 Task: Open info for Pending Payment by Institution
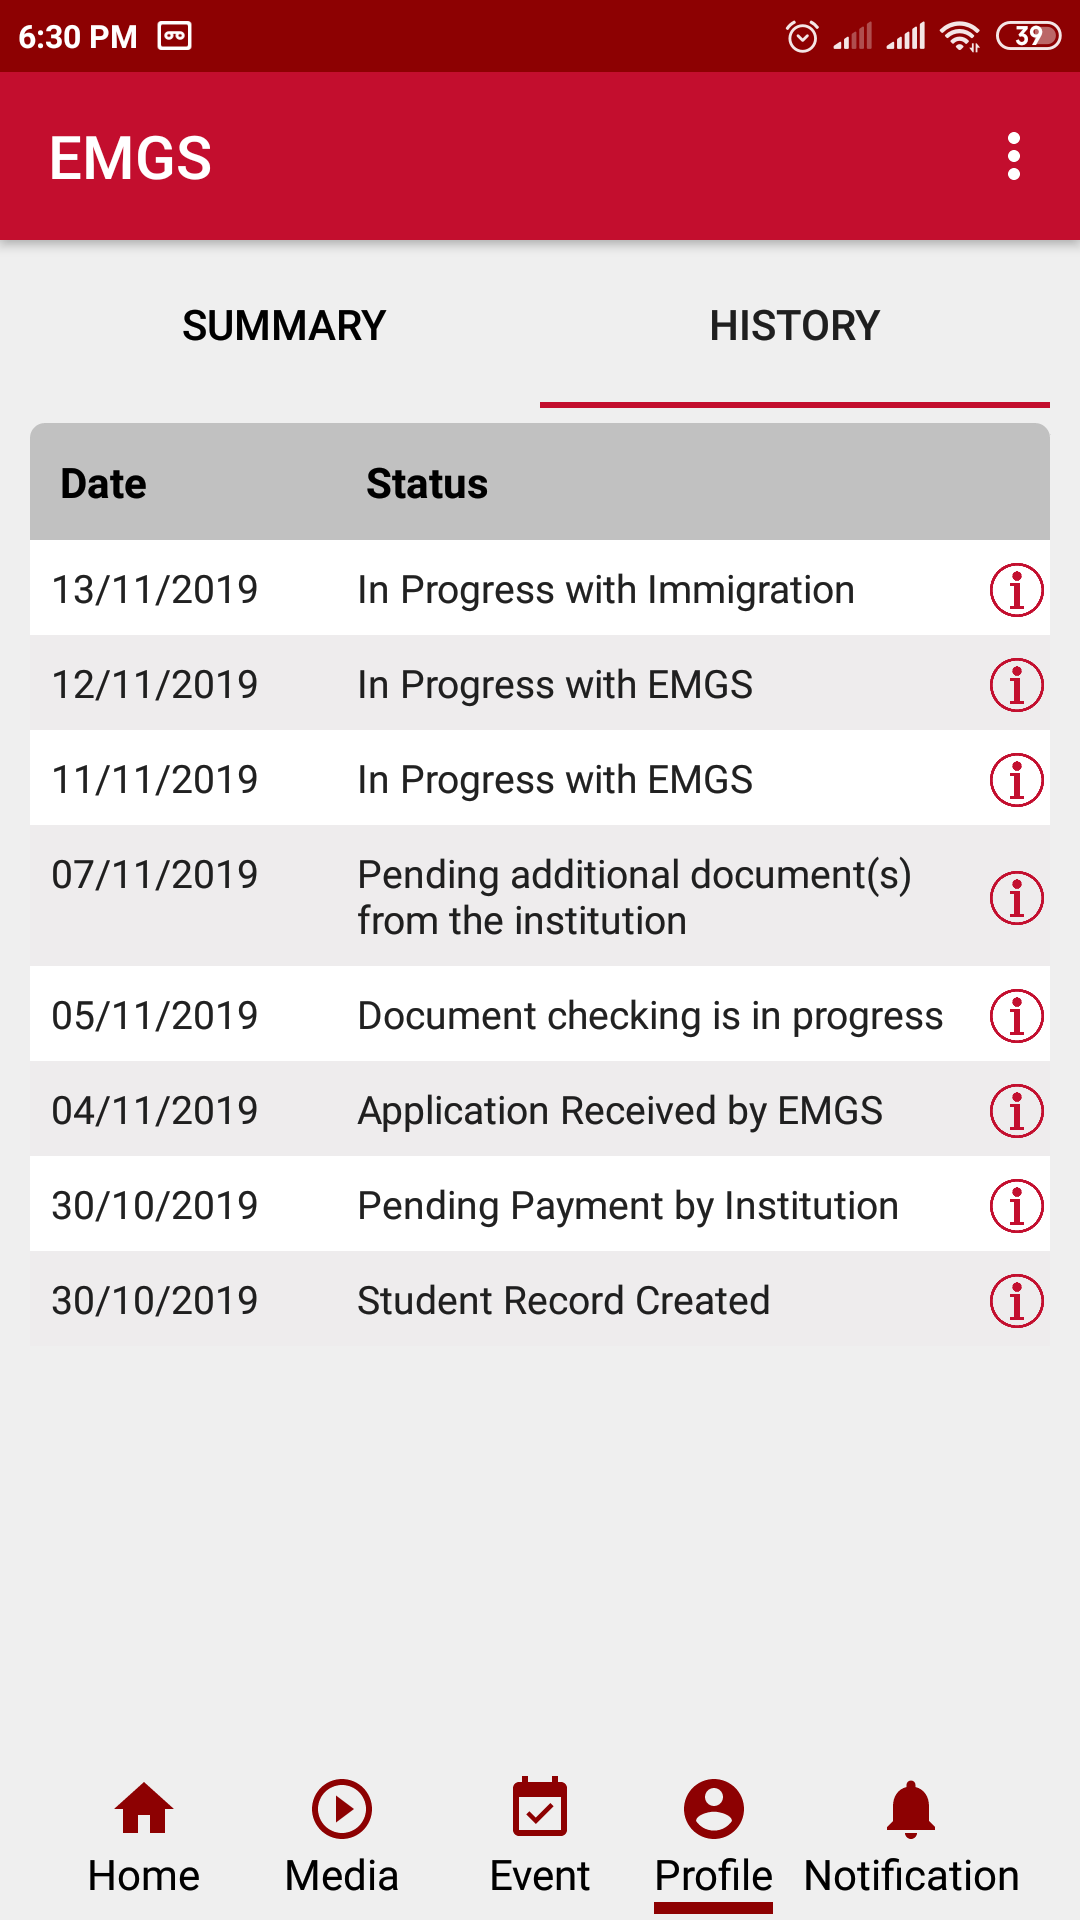coord(1016,1206)
